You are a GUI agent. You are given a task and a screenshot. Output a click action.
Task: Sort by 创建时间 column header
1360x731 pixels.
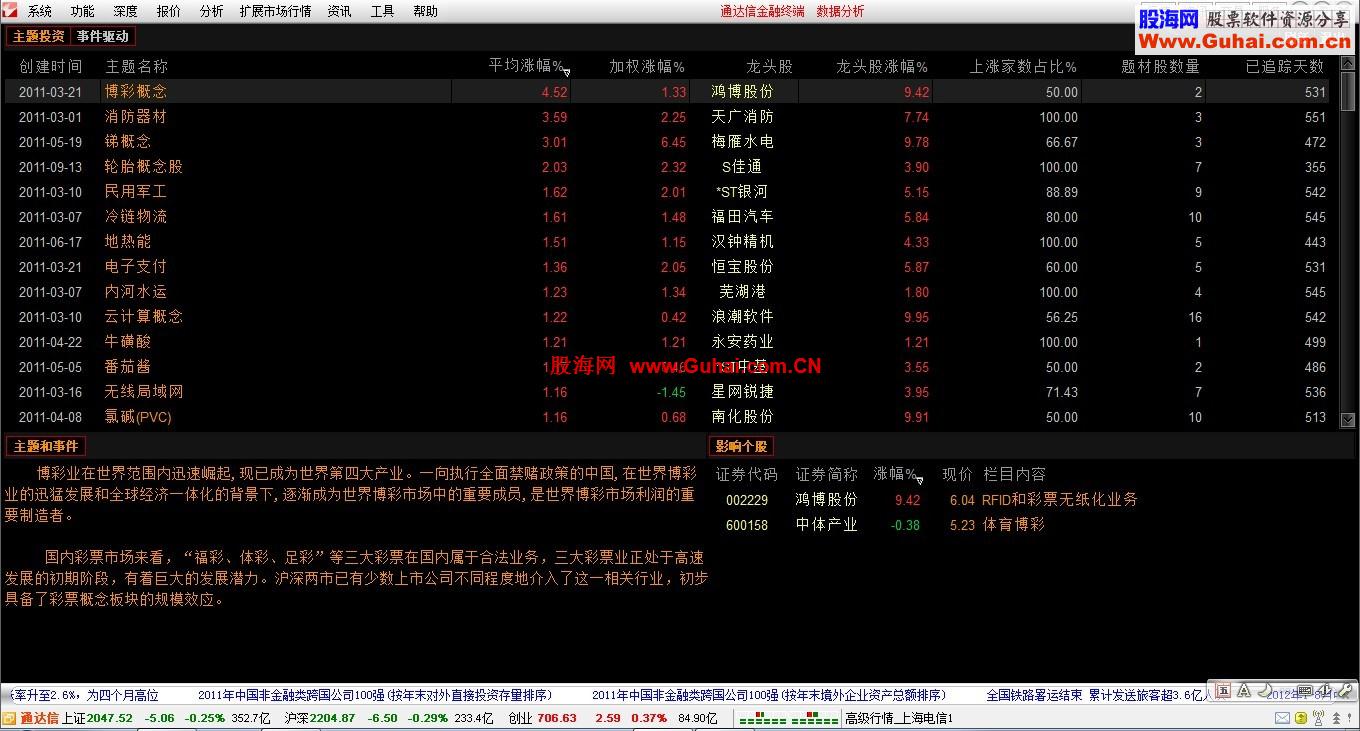pyautogui.click(x=51, y=66)
